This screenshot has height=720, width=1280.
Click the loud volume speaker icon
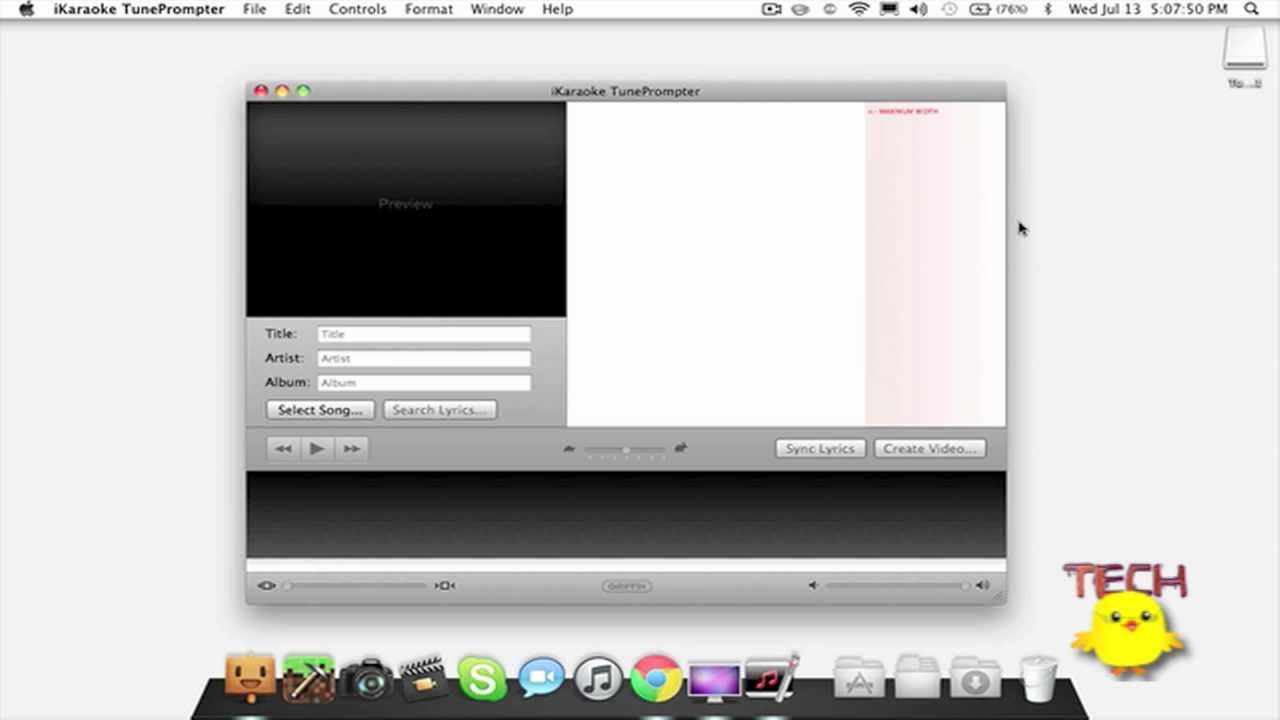[x=982, y=586]
